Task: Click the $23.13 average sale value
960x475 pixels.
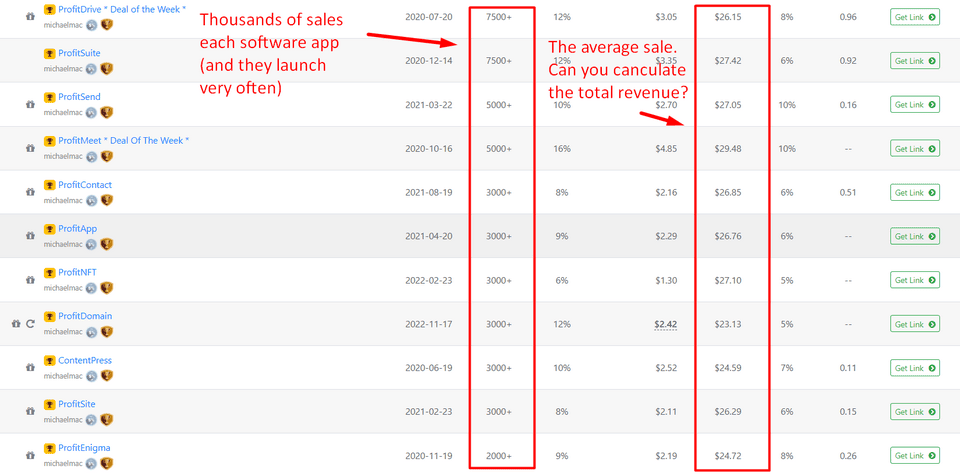Action: coord(728,324)
